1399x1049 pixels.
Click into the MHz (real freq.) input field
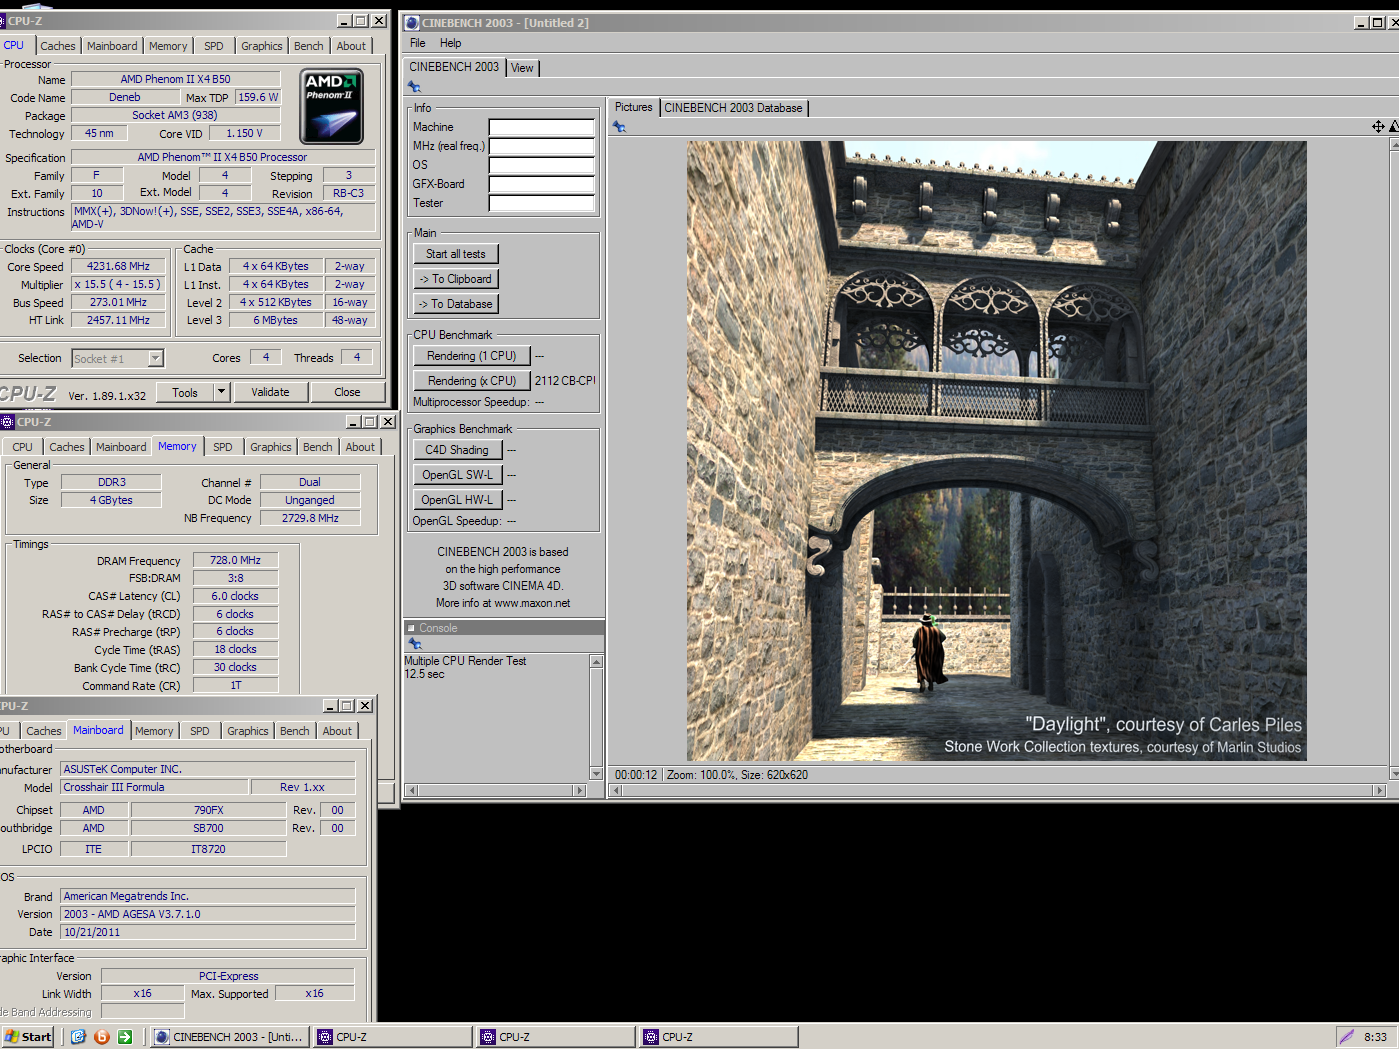point(541,146)
